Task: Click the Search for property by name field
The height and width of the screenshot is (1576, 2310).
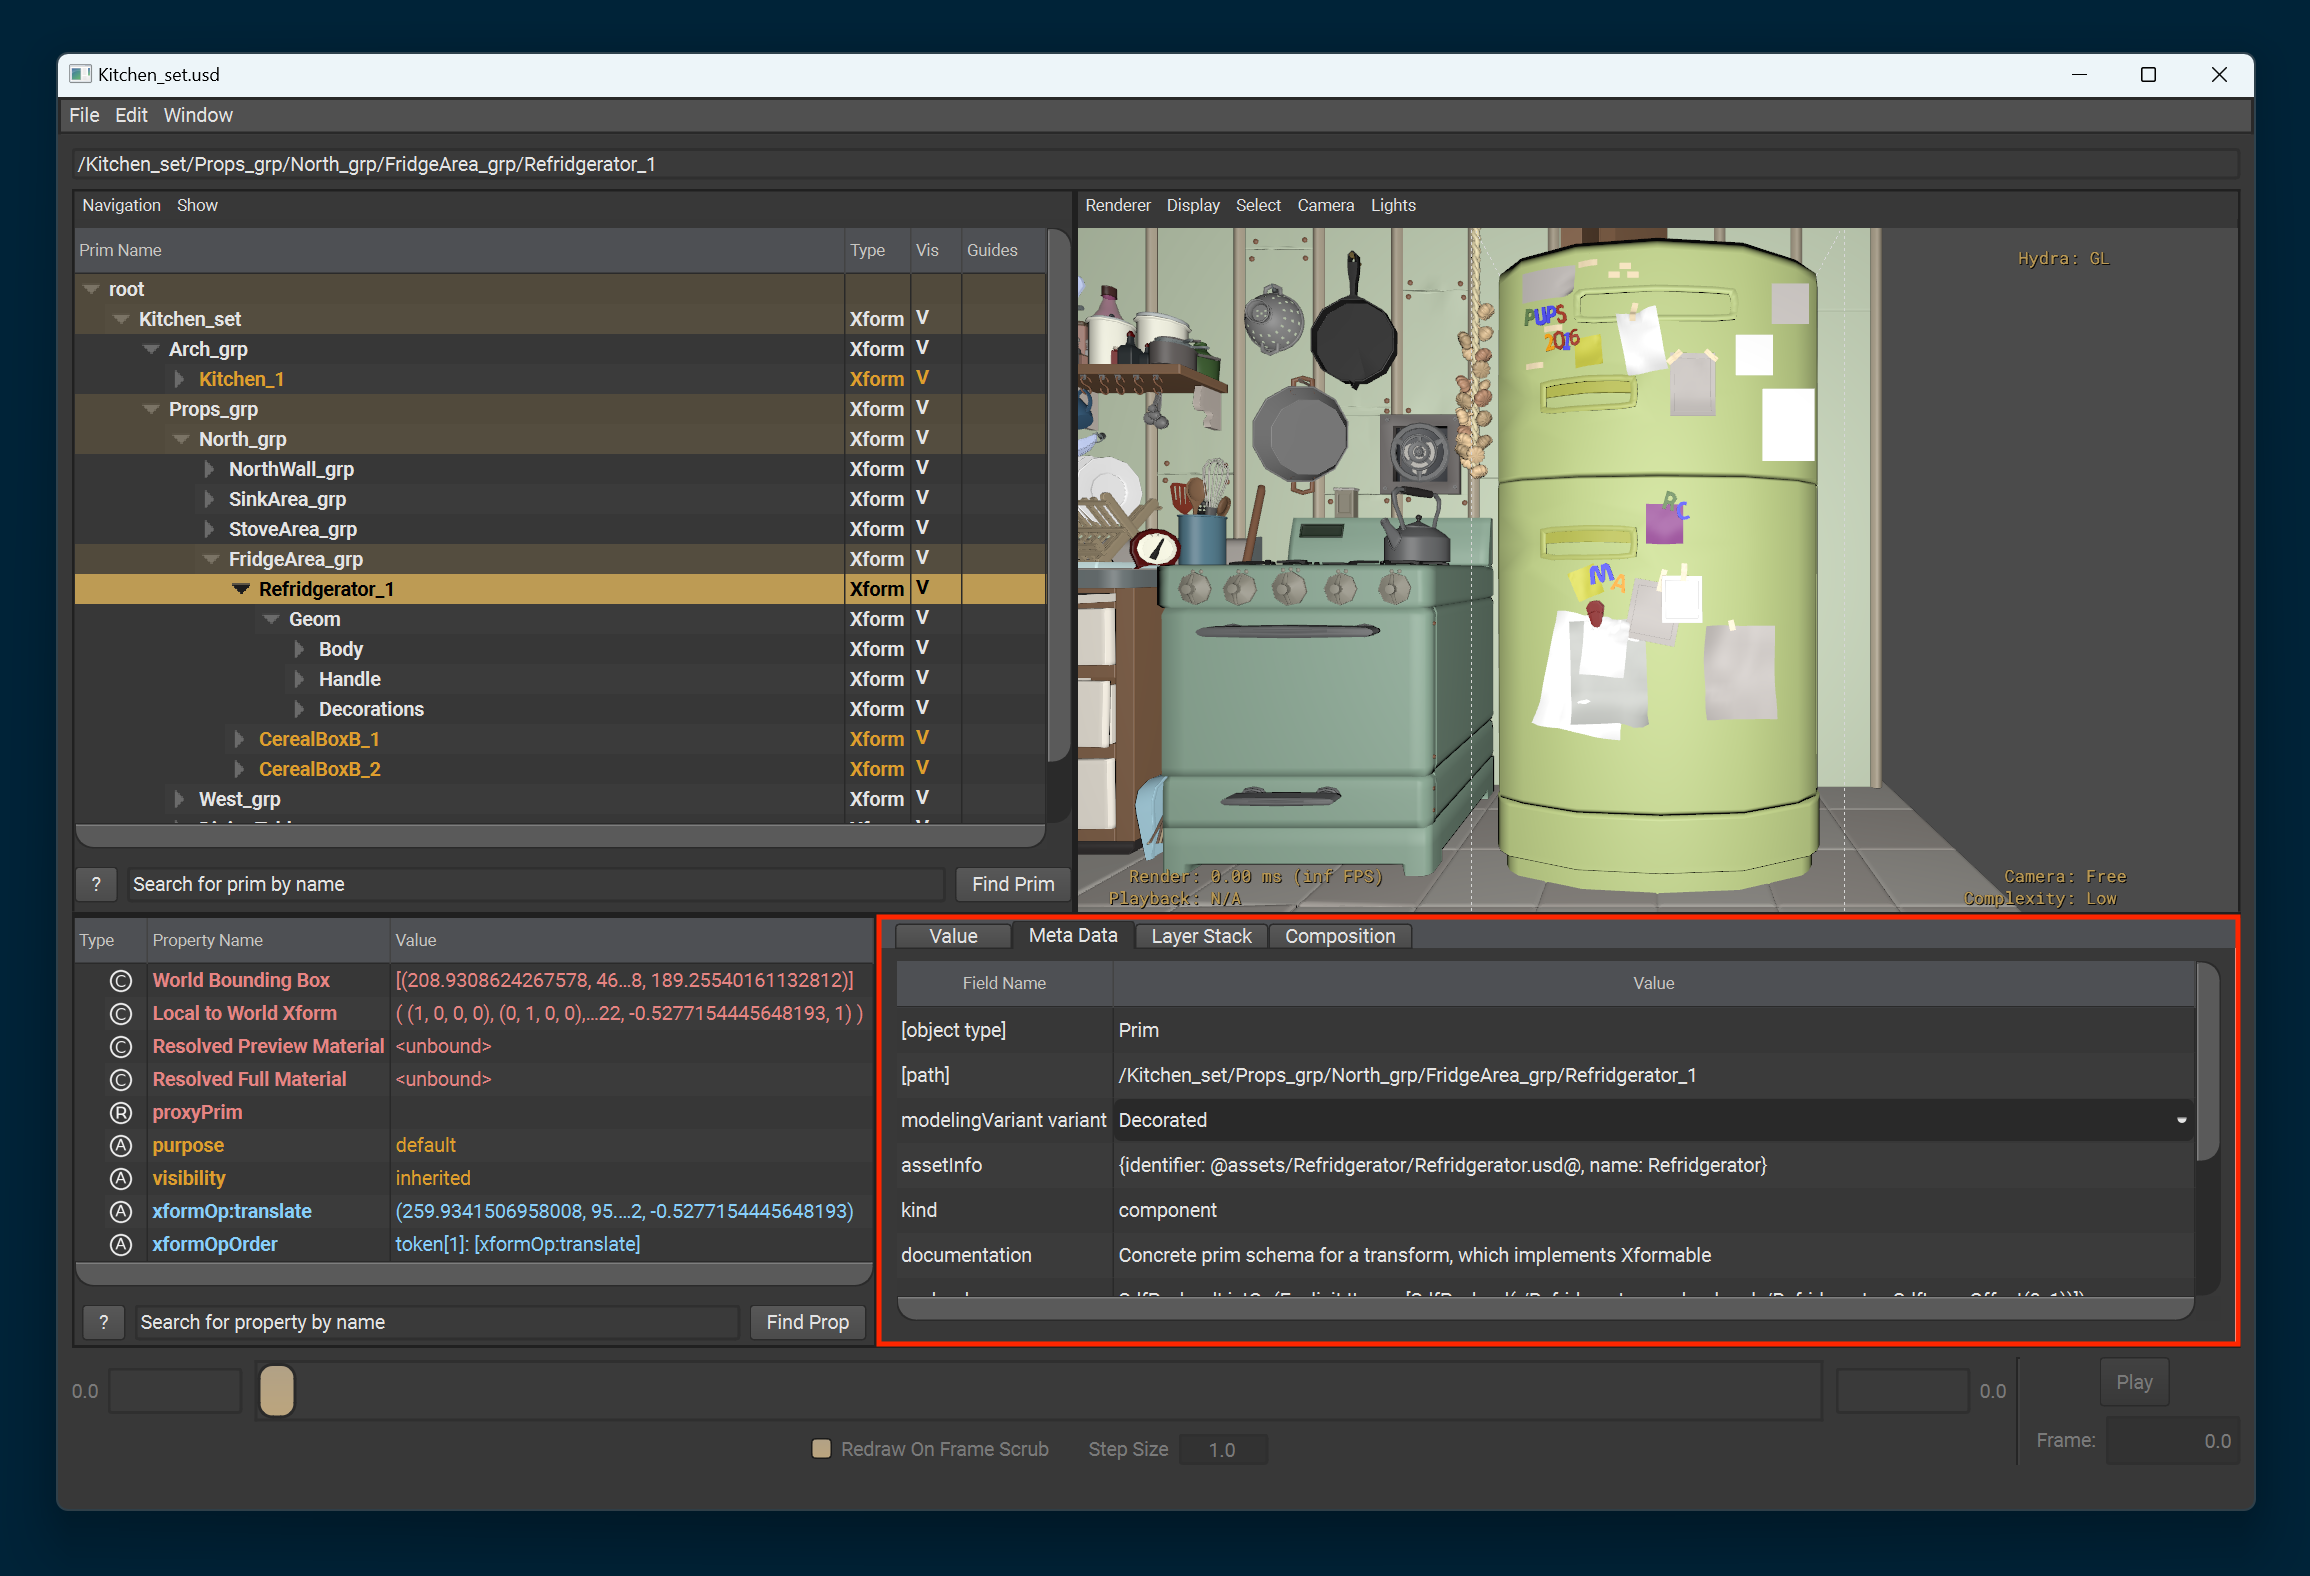Action: [x=438, y=1322]
